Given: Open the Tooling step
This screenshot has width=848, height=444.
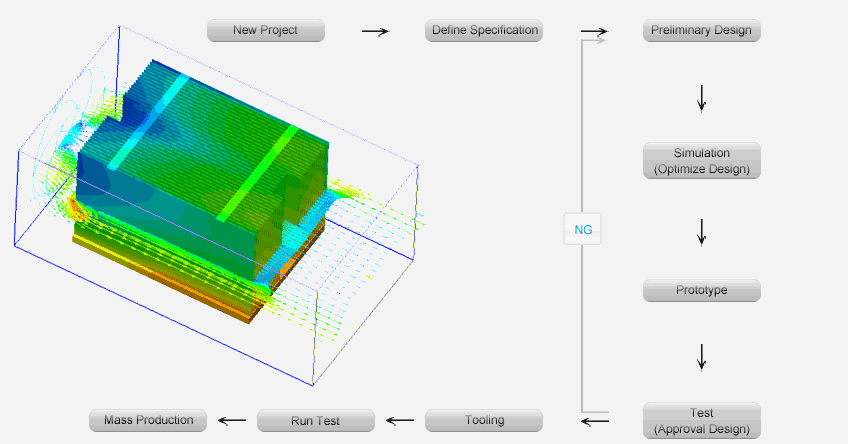Looking at the screenshot, I should coord(483,421).
